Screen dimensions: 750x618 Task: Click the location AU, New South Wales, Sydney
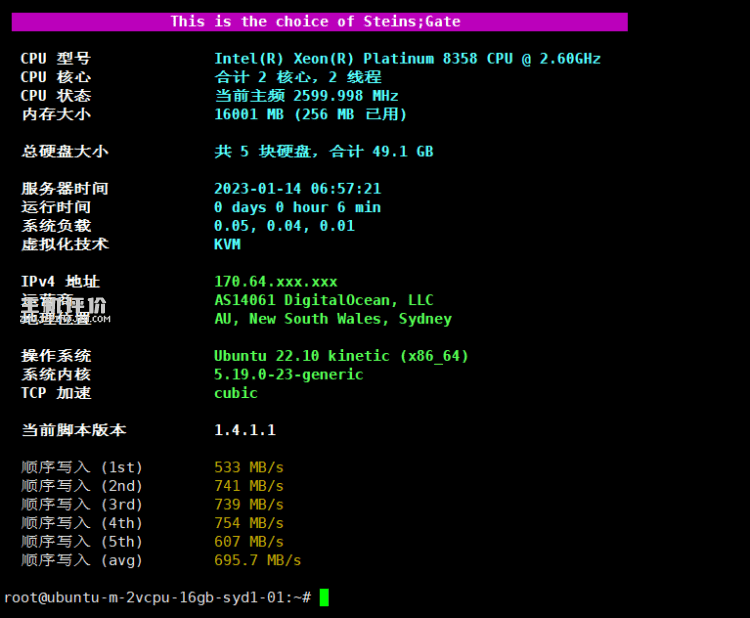click(x=332, y=319)
